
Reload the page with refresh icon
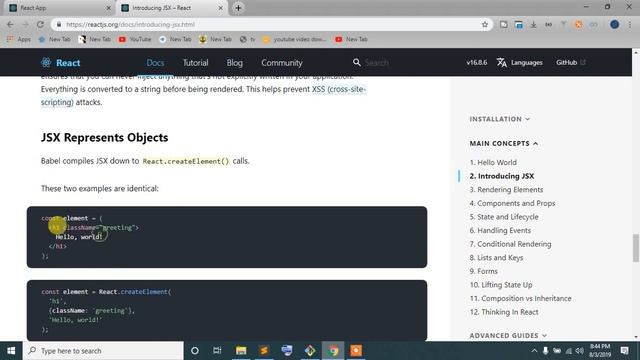tap(40, 24)
